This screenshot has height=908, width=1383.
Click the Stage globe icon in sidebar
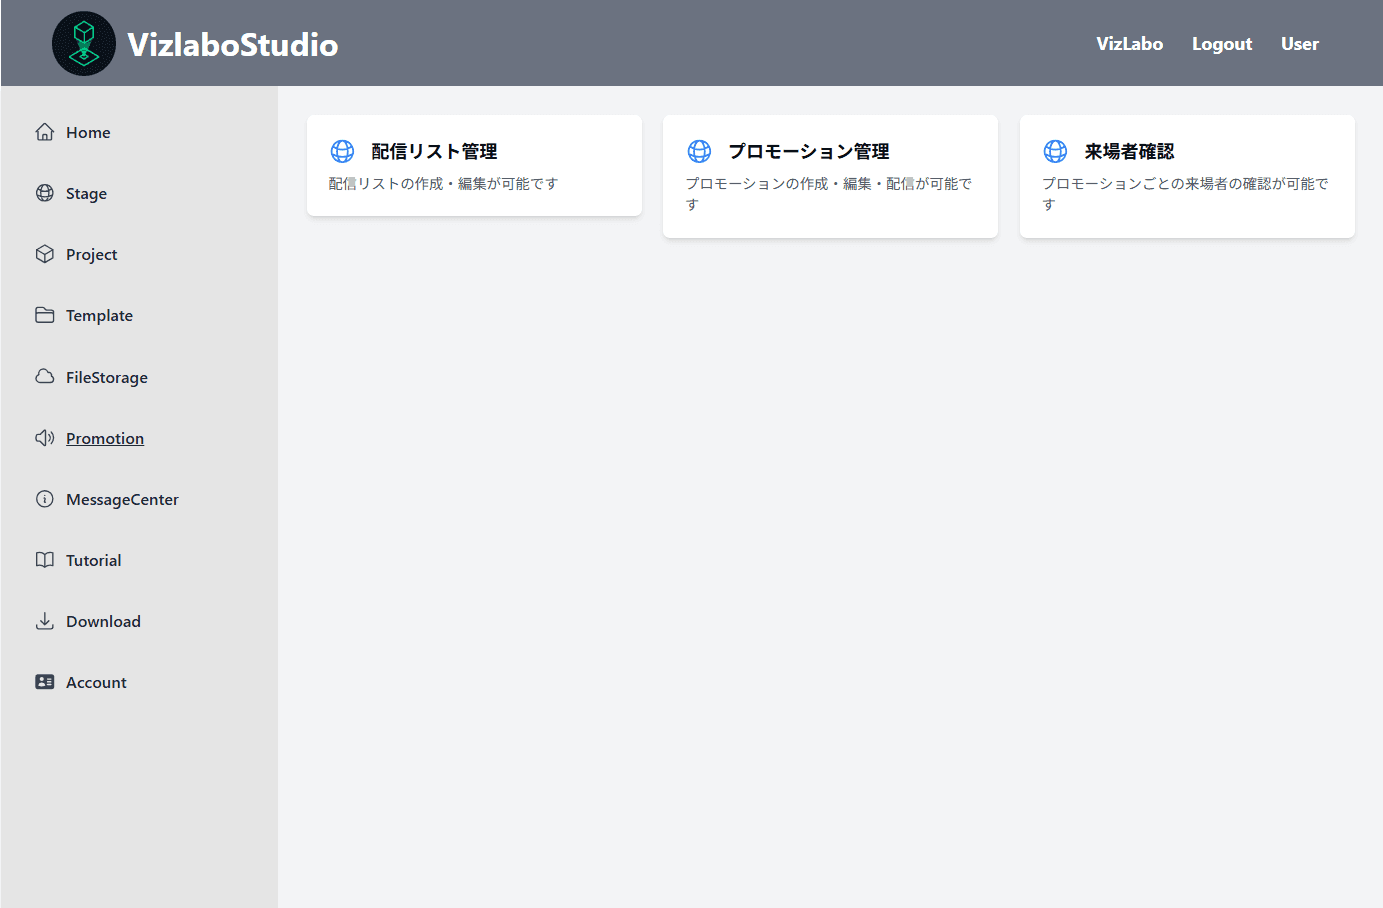coord(45,193)
